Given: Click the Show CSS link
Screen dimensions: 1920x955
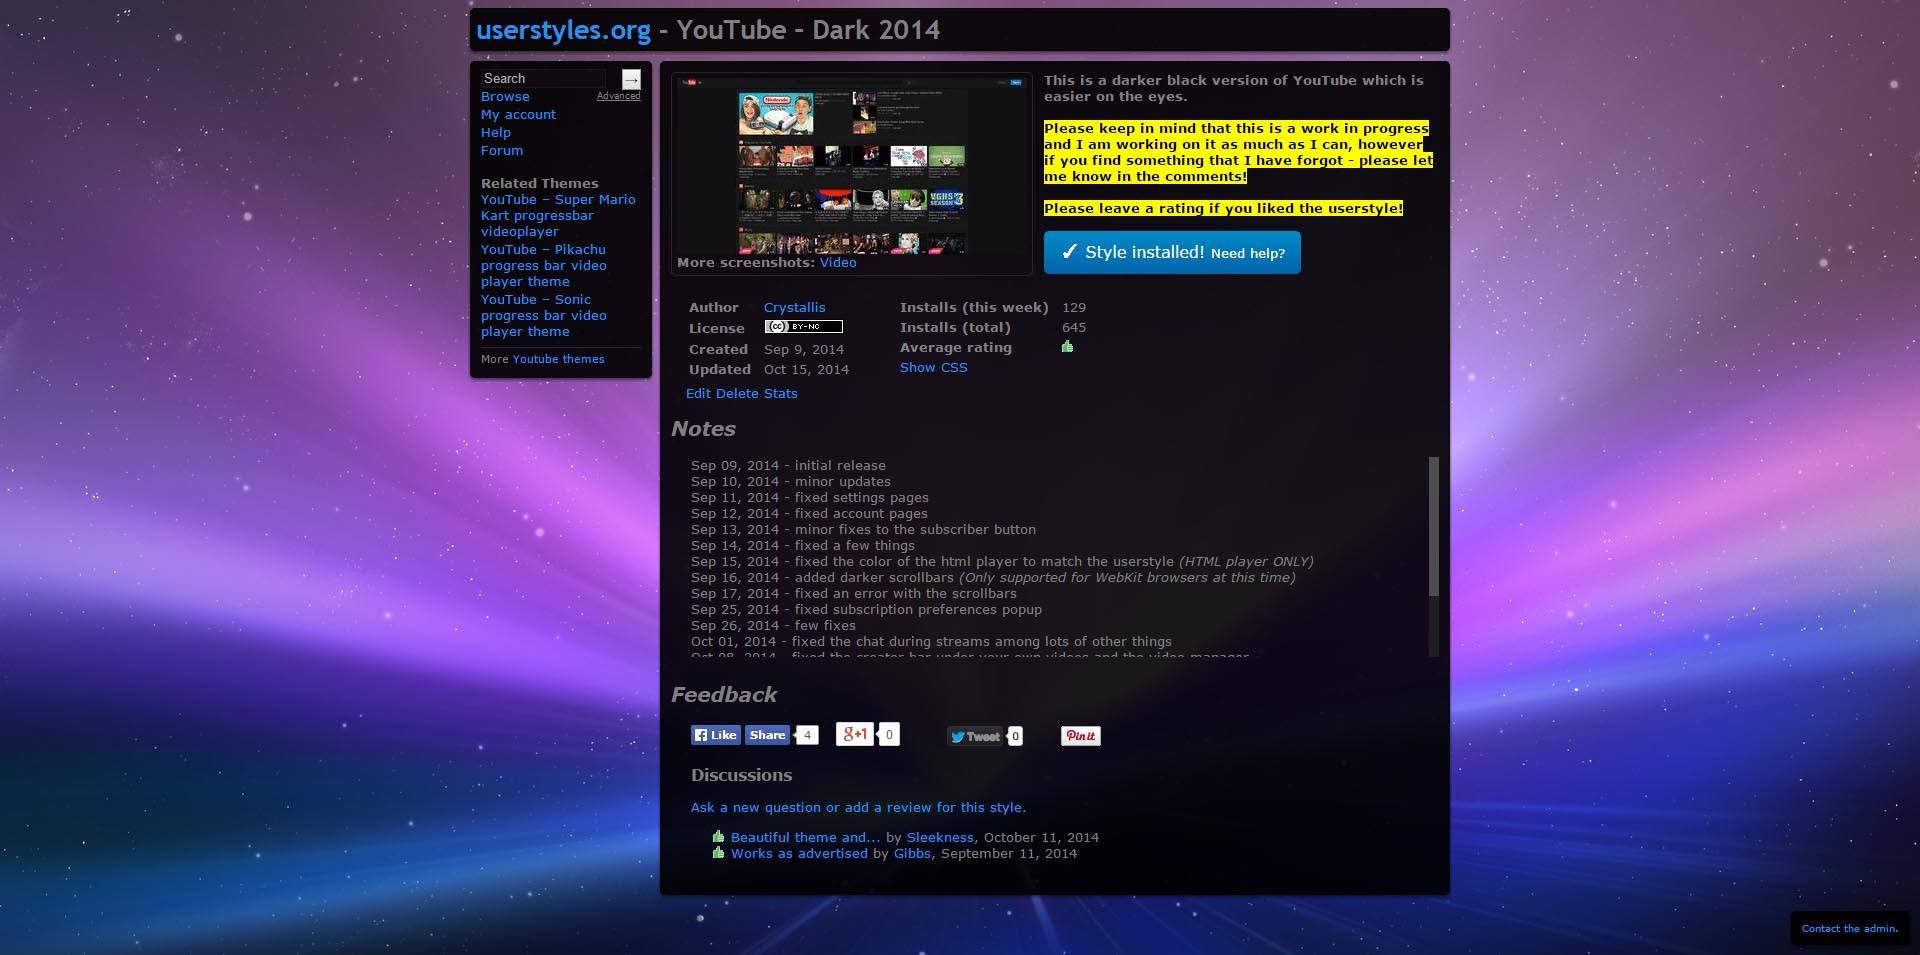Looking at the screenshot, I should [x=934, y=368].
